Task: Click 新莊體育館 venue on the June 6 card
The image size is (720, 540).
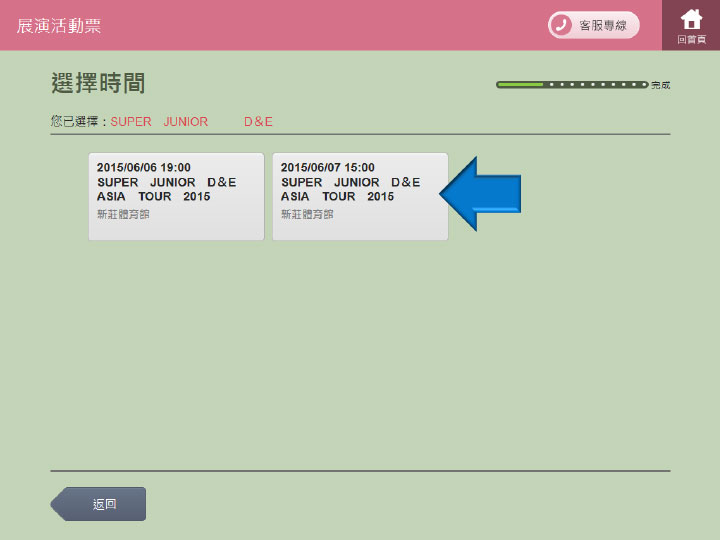Action: (123, 214)
